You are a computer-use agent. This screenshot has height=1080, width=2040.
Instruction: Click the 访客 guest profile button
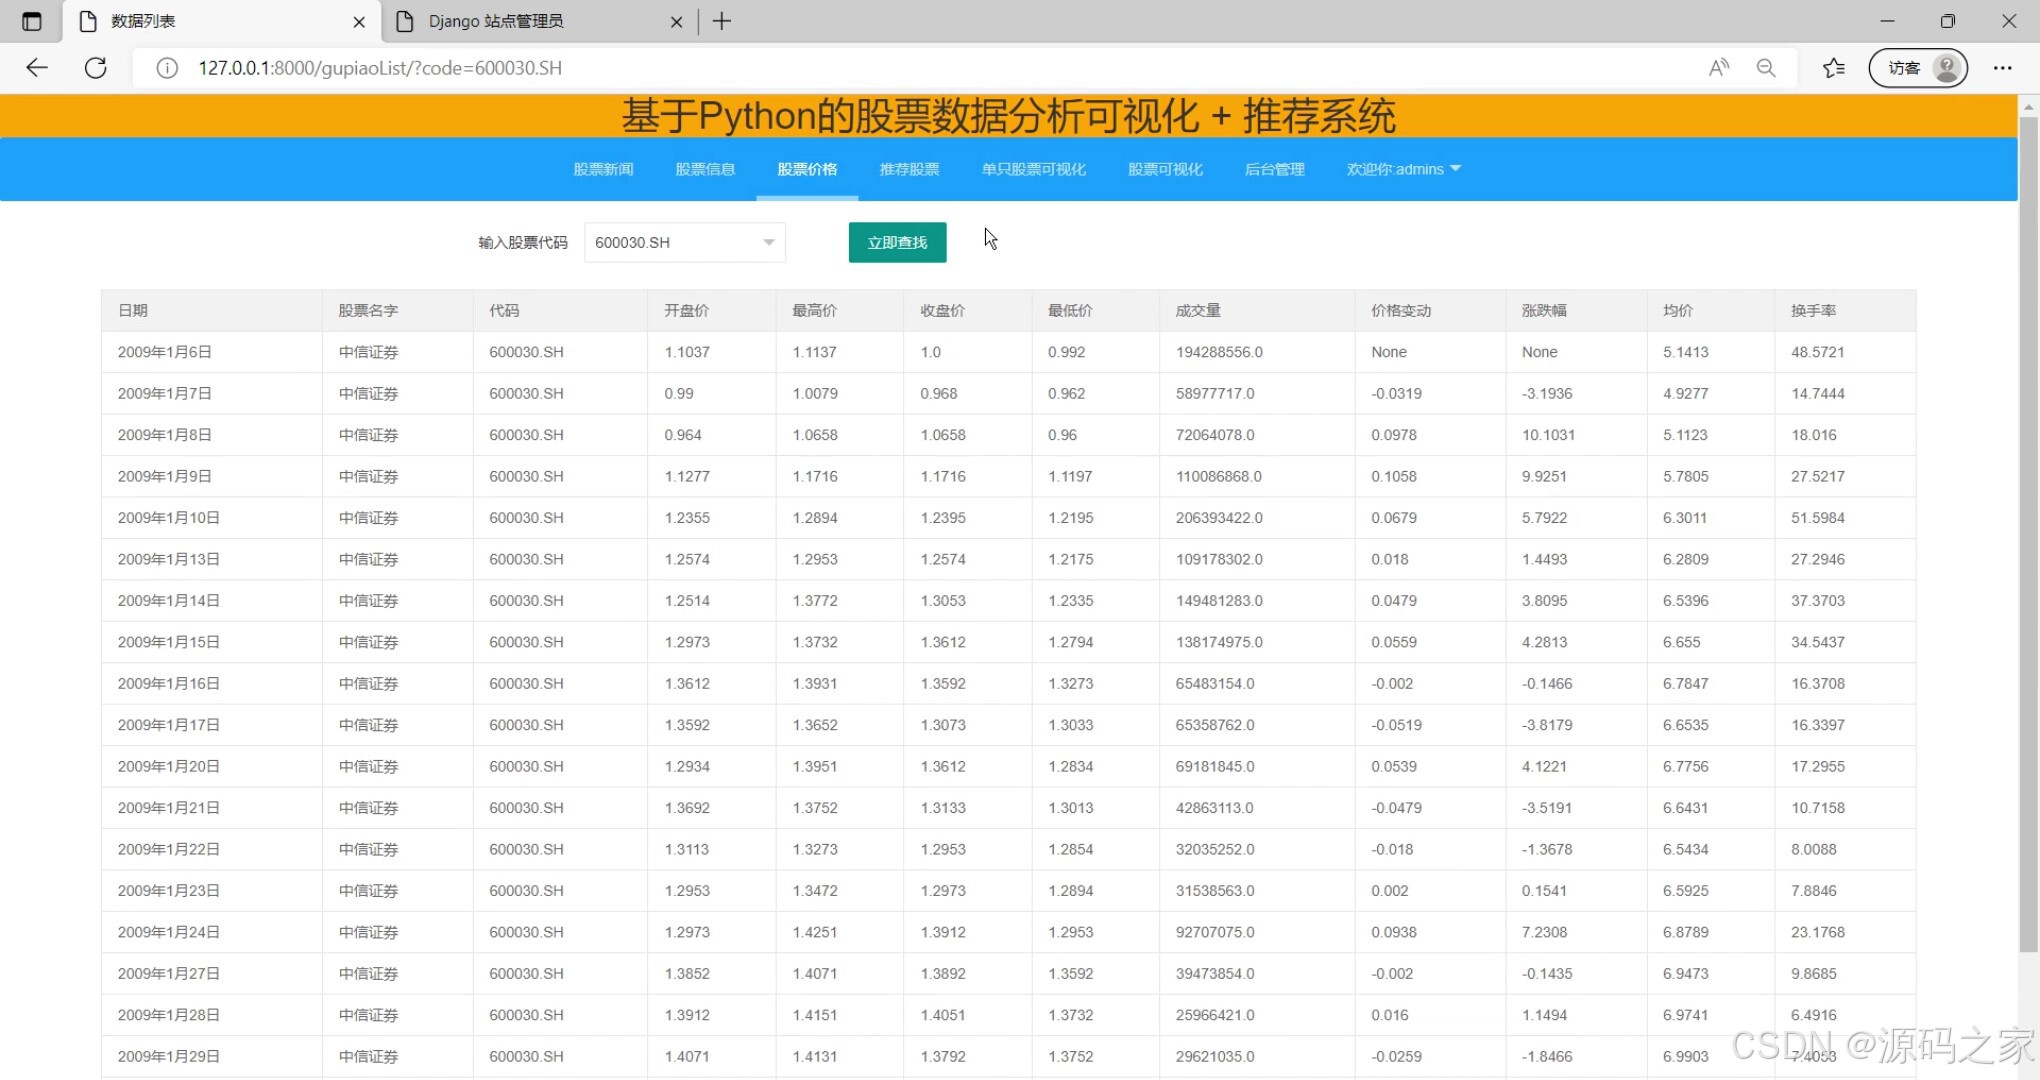[1918, 68]
